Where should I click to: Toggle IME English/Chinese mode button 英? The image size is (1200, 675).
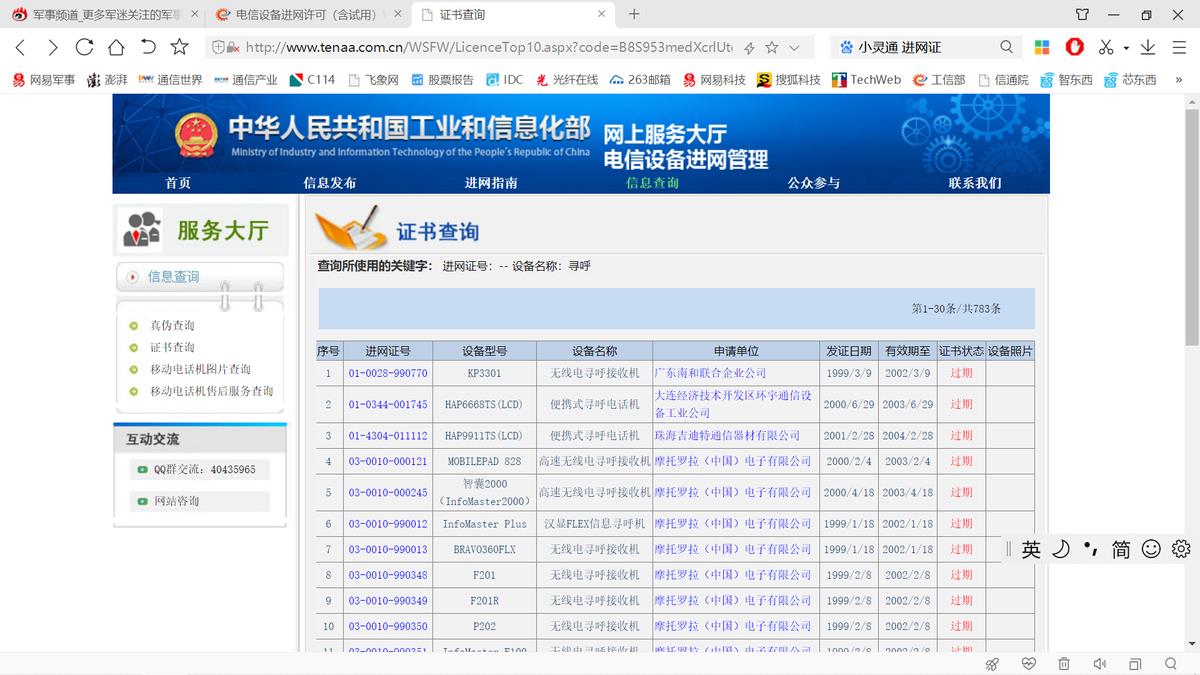coord(1031,549)
